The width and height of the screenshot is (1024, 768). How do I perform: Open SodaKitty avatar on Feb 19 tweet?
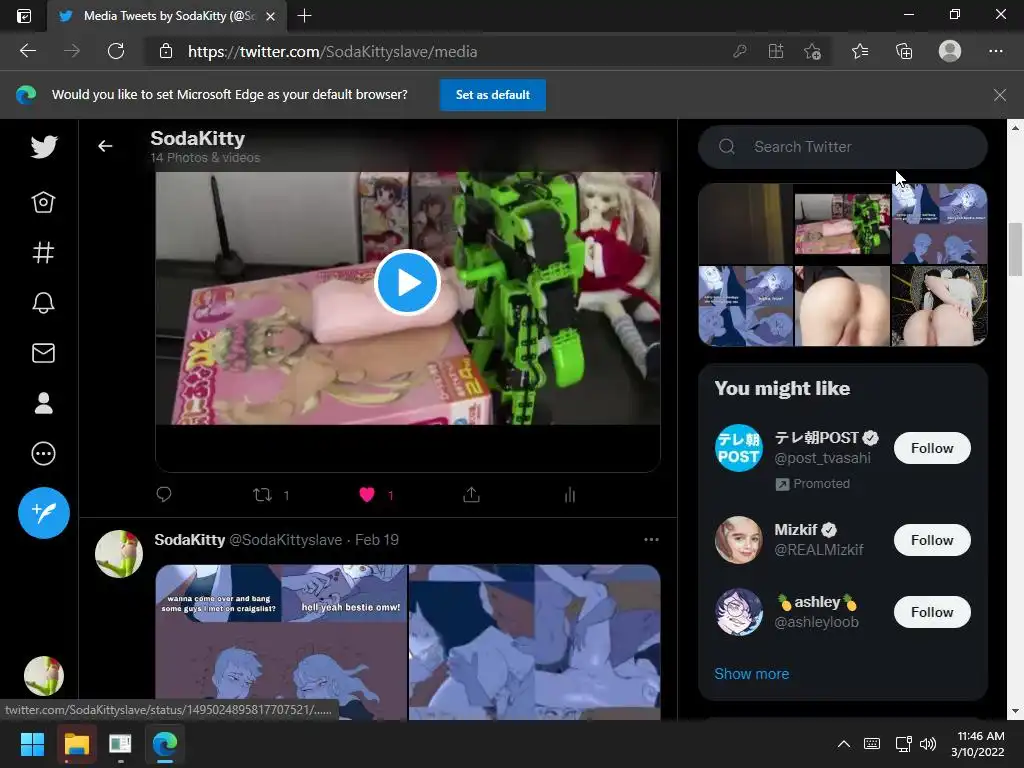(x=119, y=554)
